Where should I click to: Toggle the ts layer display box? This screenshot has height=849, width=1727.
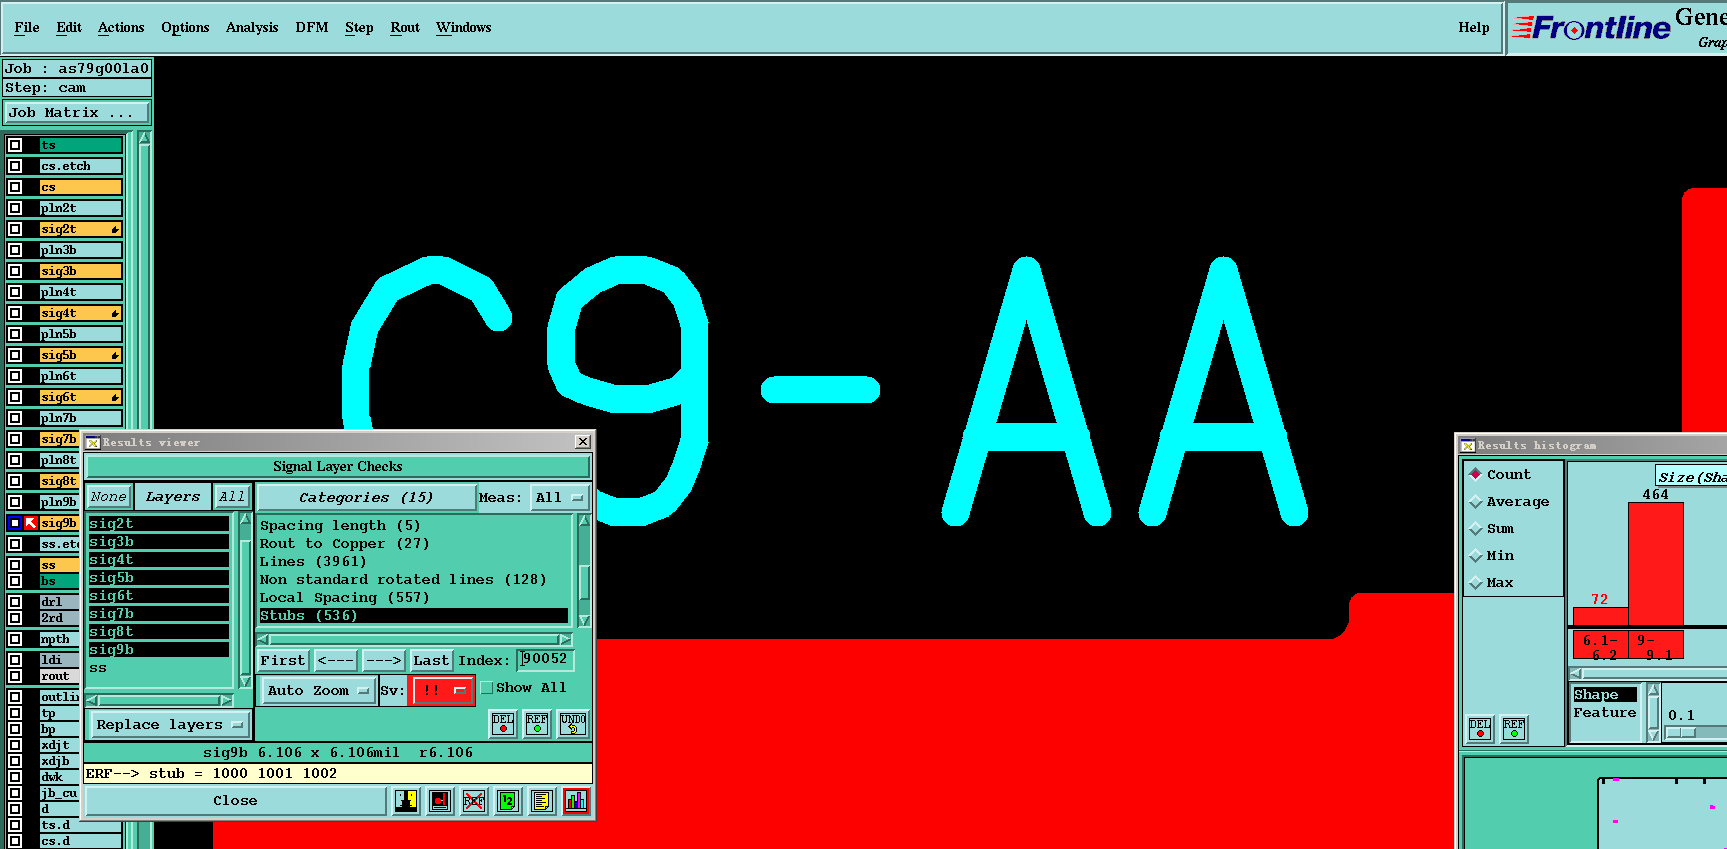coord(15,145)
